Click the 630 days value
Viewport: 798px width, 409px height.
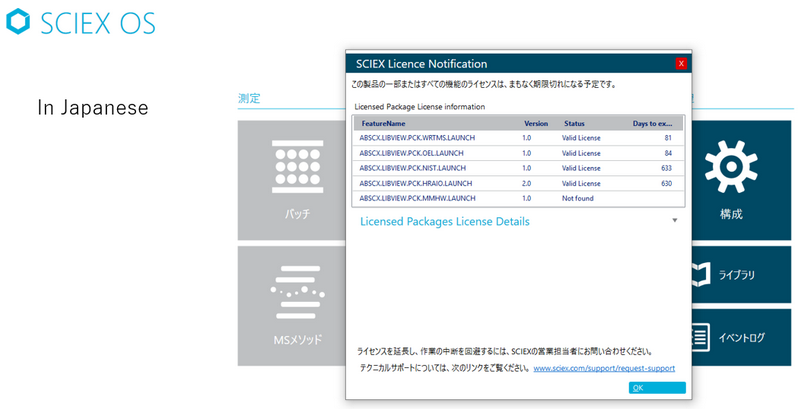pyautogui.click(x=666, y=183)
